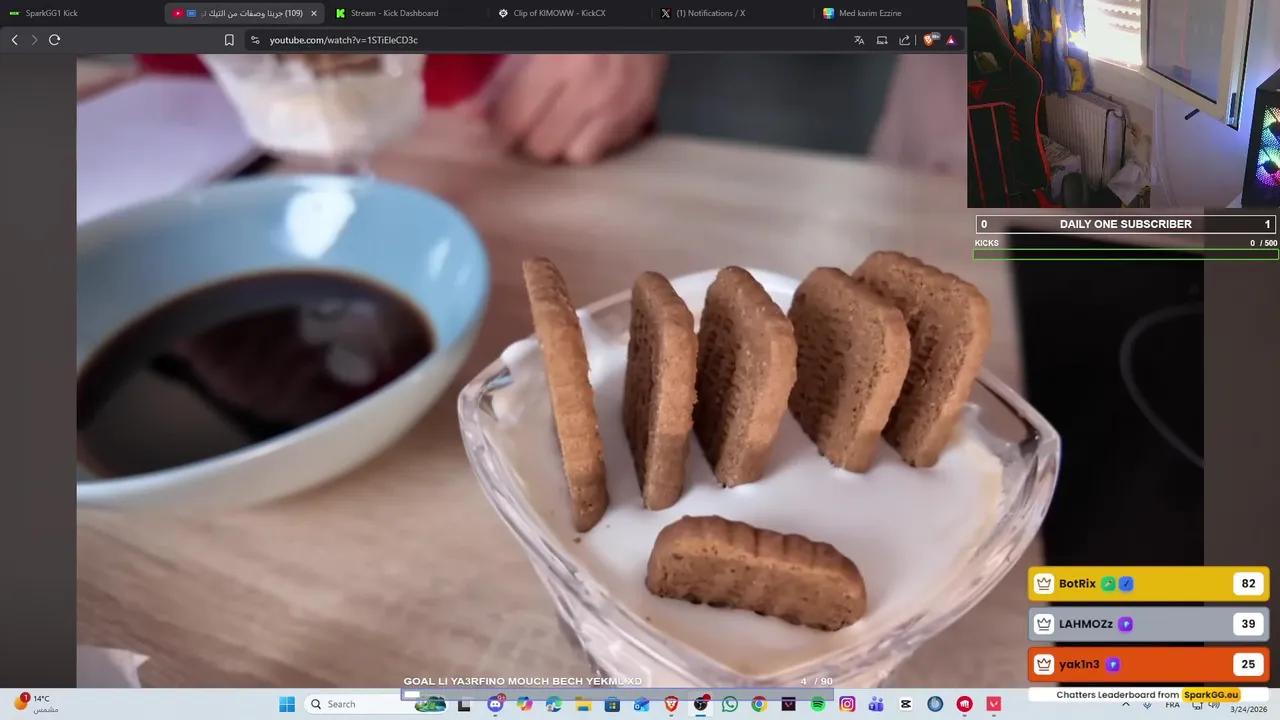Launch Copilot from the taskbar

click(524, 704)
